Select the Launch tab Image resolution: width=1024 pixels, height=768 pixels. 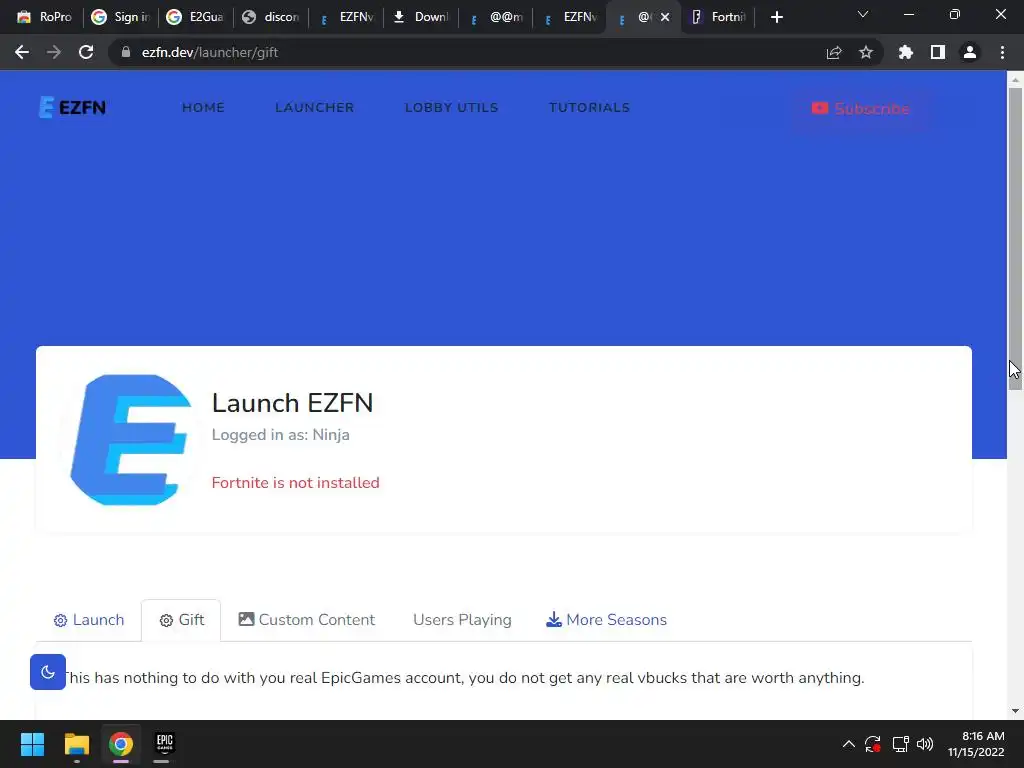[89, 620]
